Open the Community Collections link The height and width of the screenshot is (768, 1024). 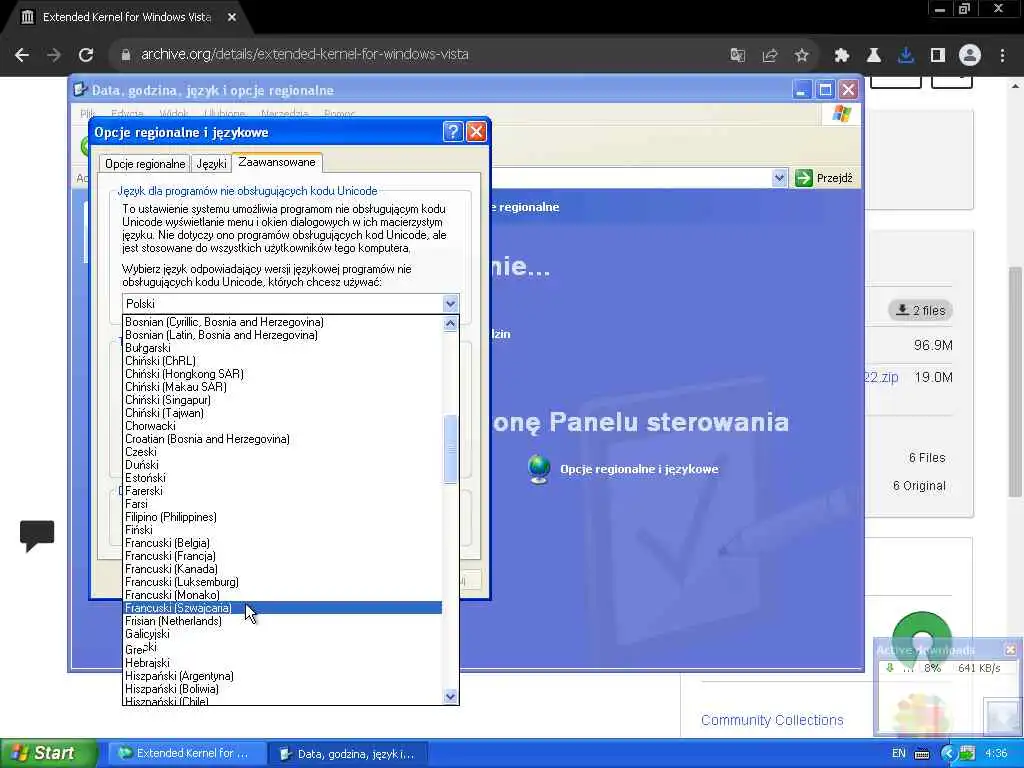click(772, 720)
